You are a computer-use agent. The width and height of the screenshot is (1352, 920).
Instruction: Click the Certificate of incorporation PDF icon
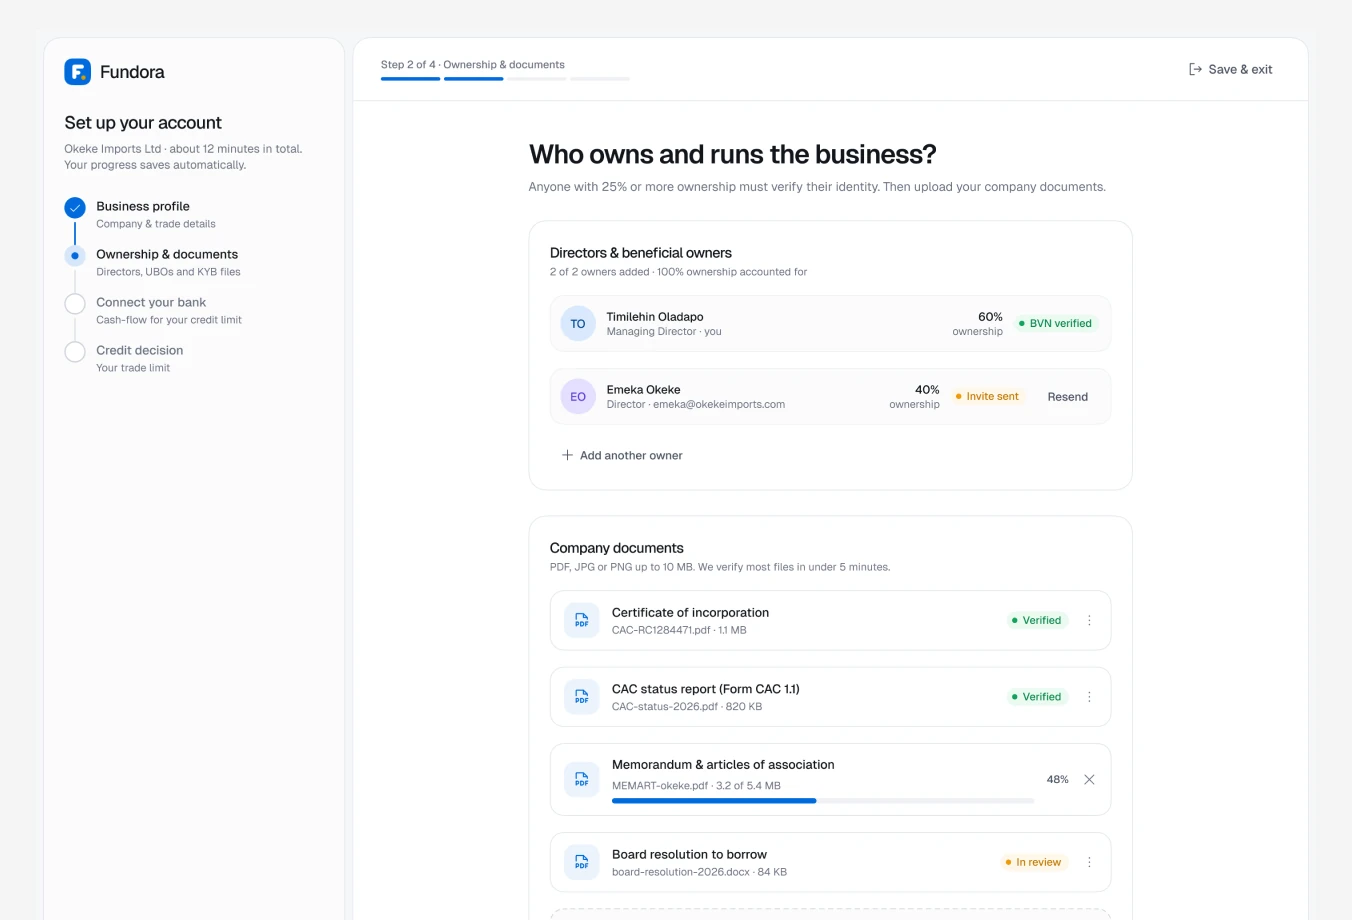(582, 621)
